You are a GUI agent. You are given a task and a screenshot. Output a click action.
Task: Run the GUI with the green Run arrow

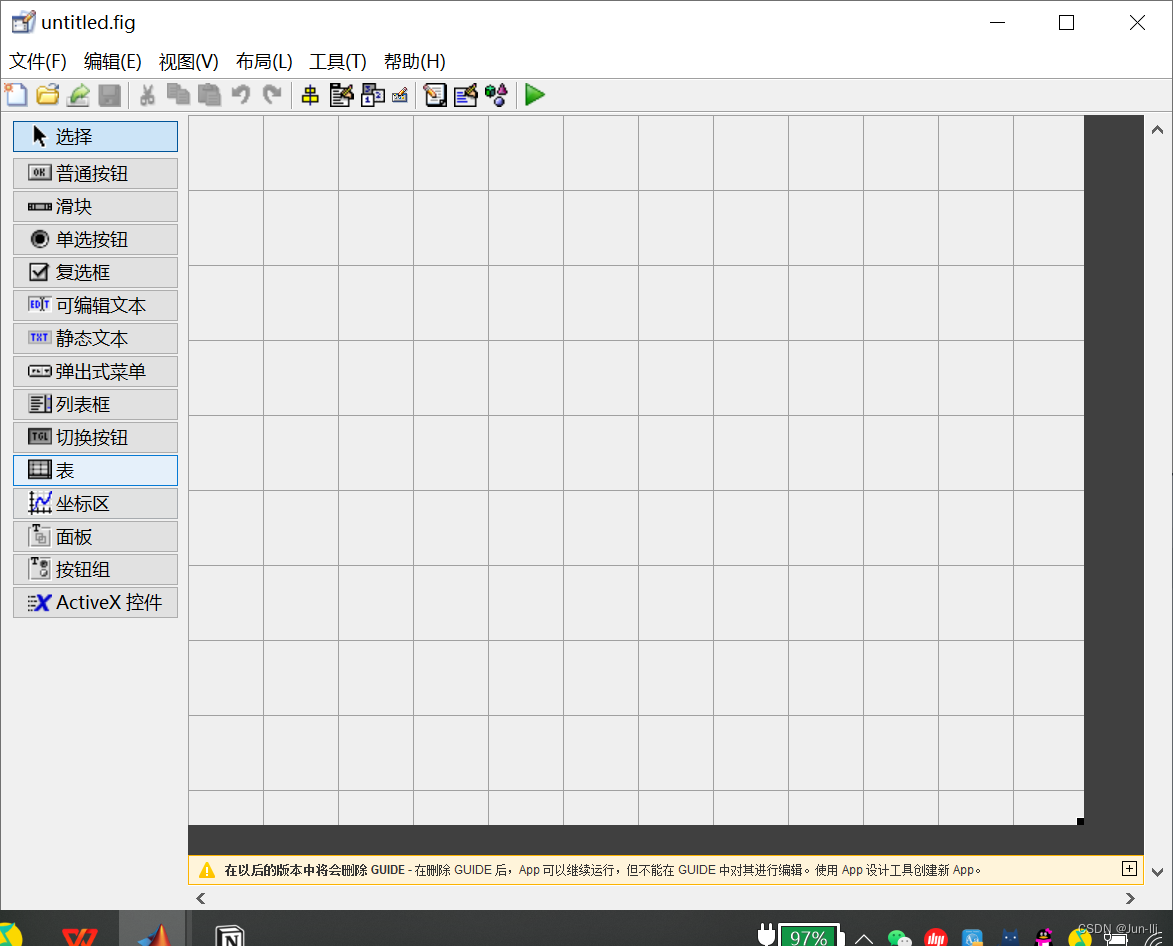[x=534, y=94]
